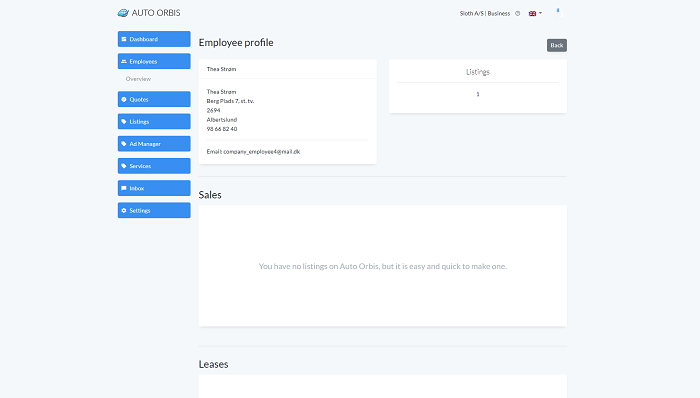Click the Sloth A/S | Business account label
Image resolution: width=700 pixels, height=398 pixels.
(485, 13)
